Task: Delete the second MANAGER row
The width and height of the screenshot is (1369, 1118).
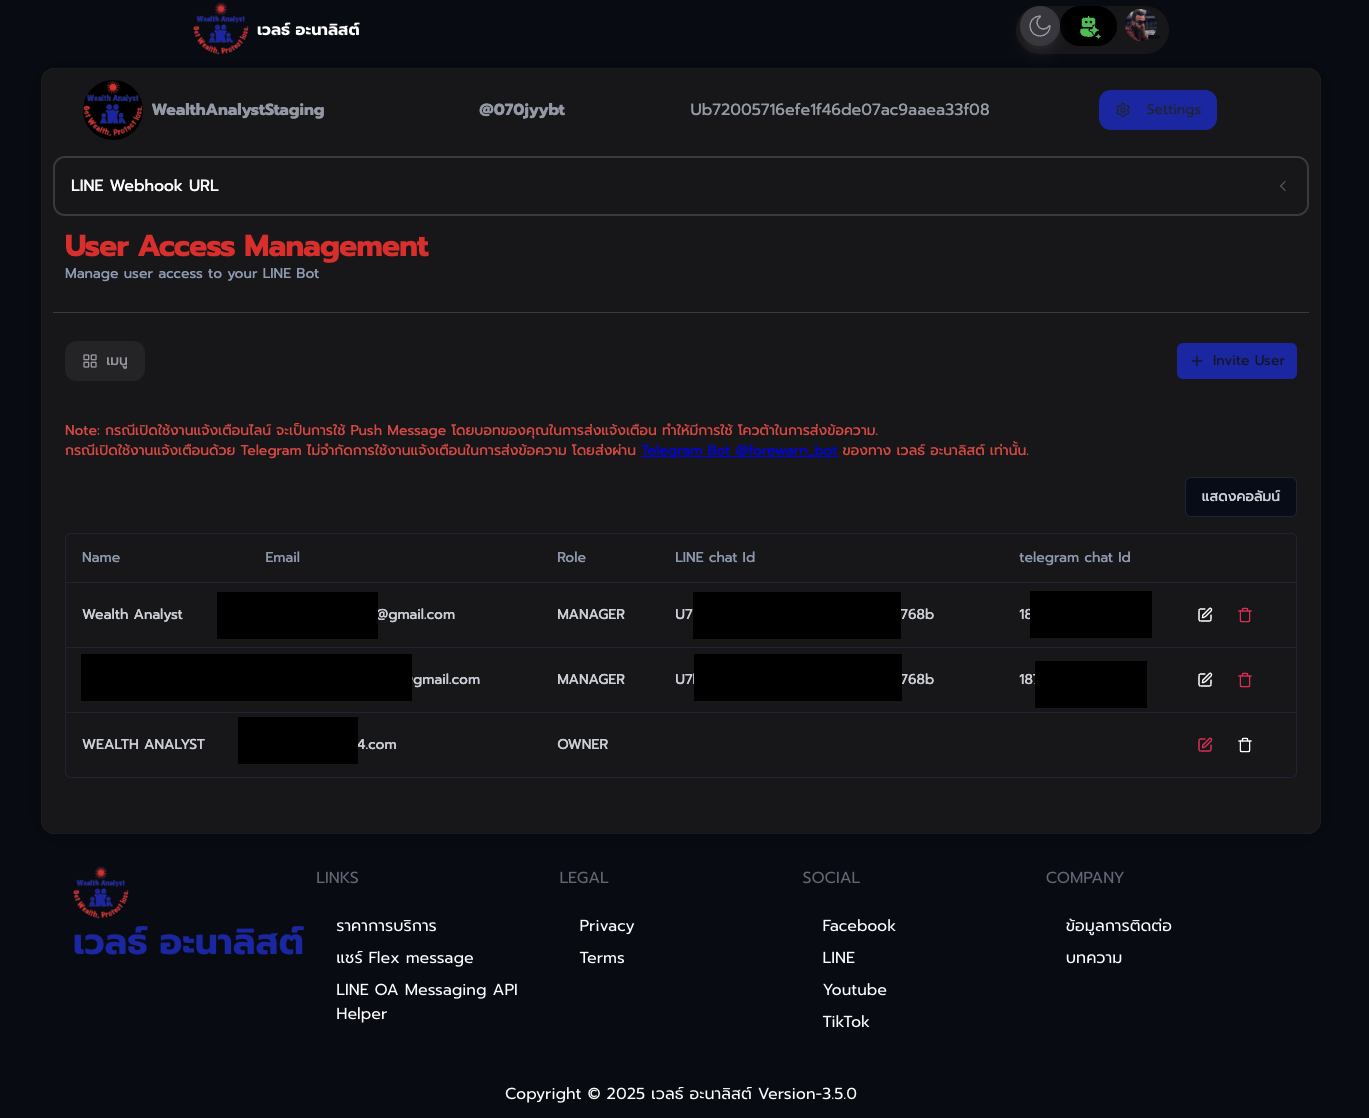Action: [x=1245, y=680]
